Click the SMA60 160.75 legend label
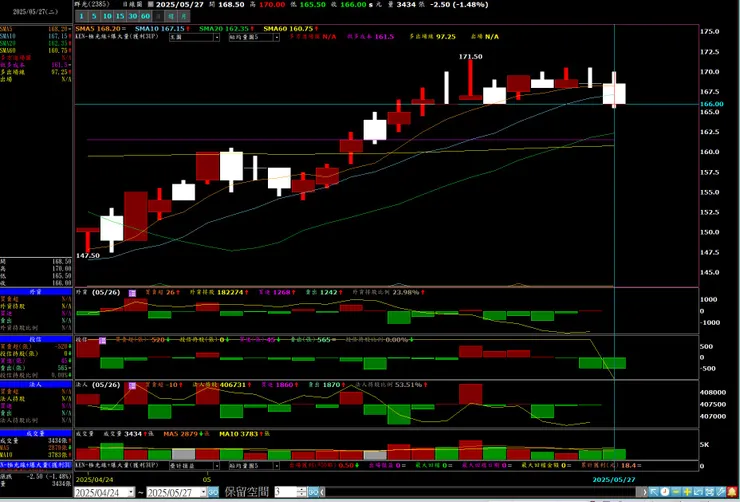Screen dimensions: 740x502 pos(288,29)
